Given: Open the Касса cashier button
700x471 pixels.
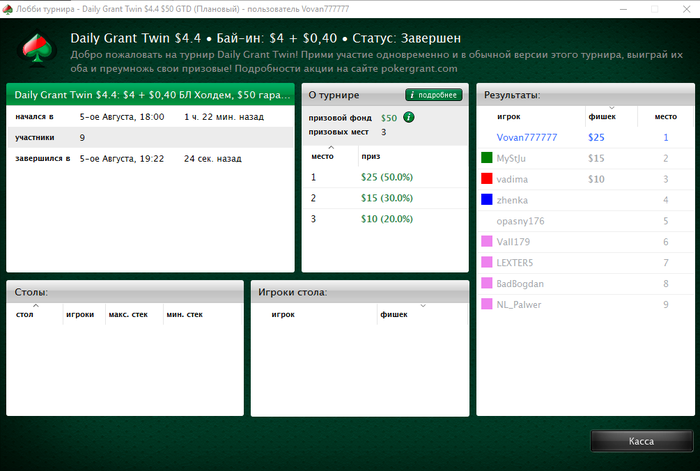Looking at the screenshot, I should [x=642, y=441].
